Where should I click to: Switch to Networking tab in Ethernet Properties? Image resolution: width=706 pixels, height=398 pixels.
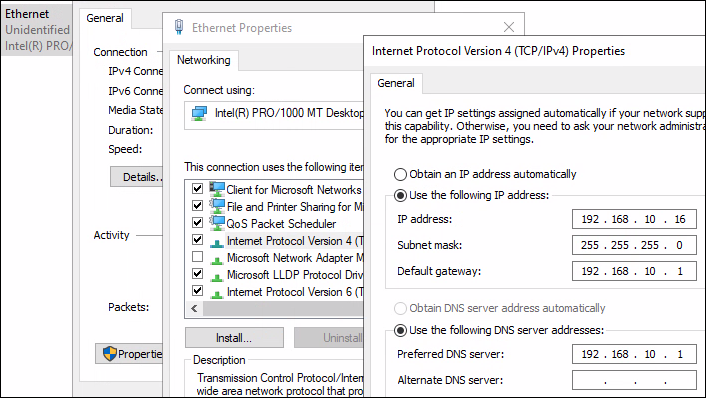(204, 60)
